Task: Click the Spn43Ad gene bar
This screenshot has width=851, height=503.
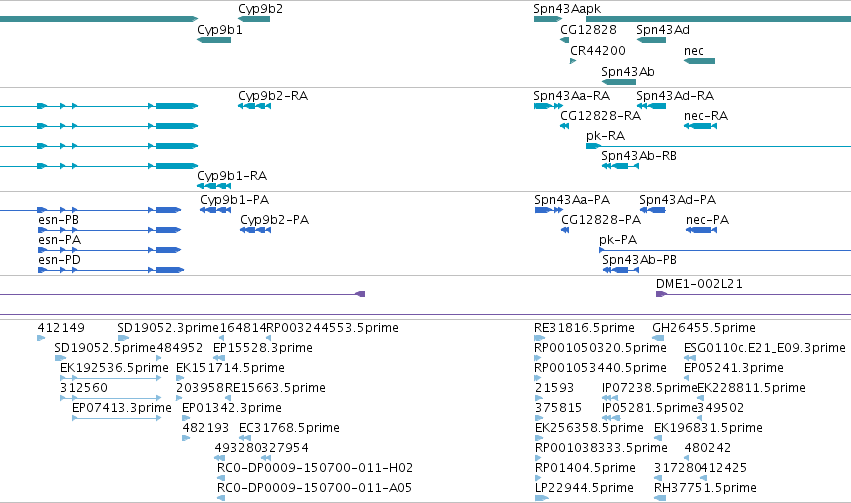Action: click(651, 40)
